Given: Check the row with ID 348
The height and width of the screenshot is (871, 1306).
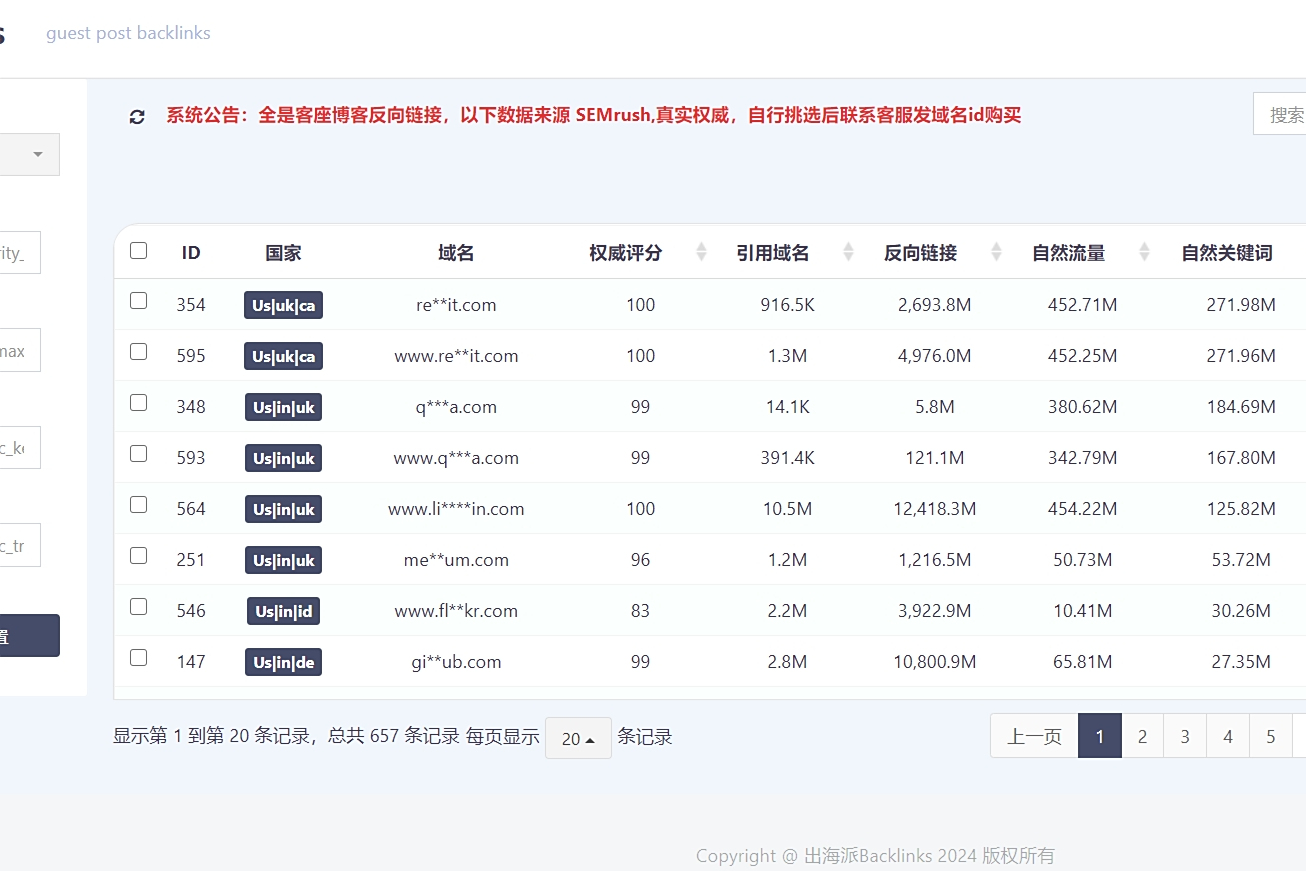Looking at the screenshot, I should (x=139, y=403).
